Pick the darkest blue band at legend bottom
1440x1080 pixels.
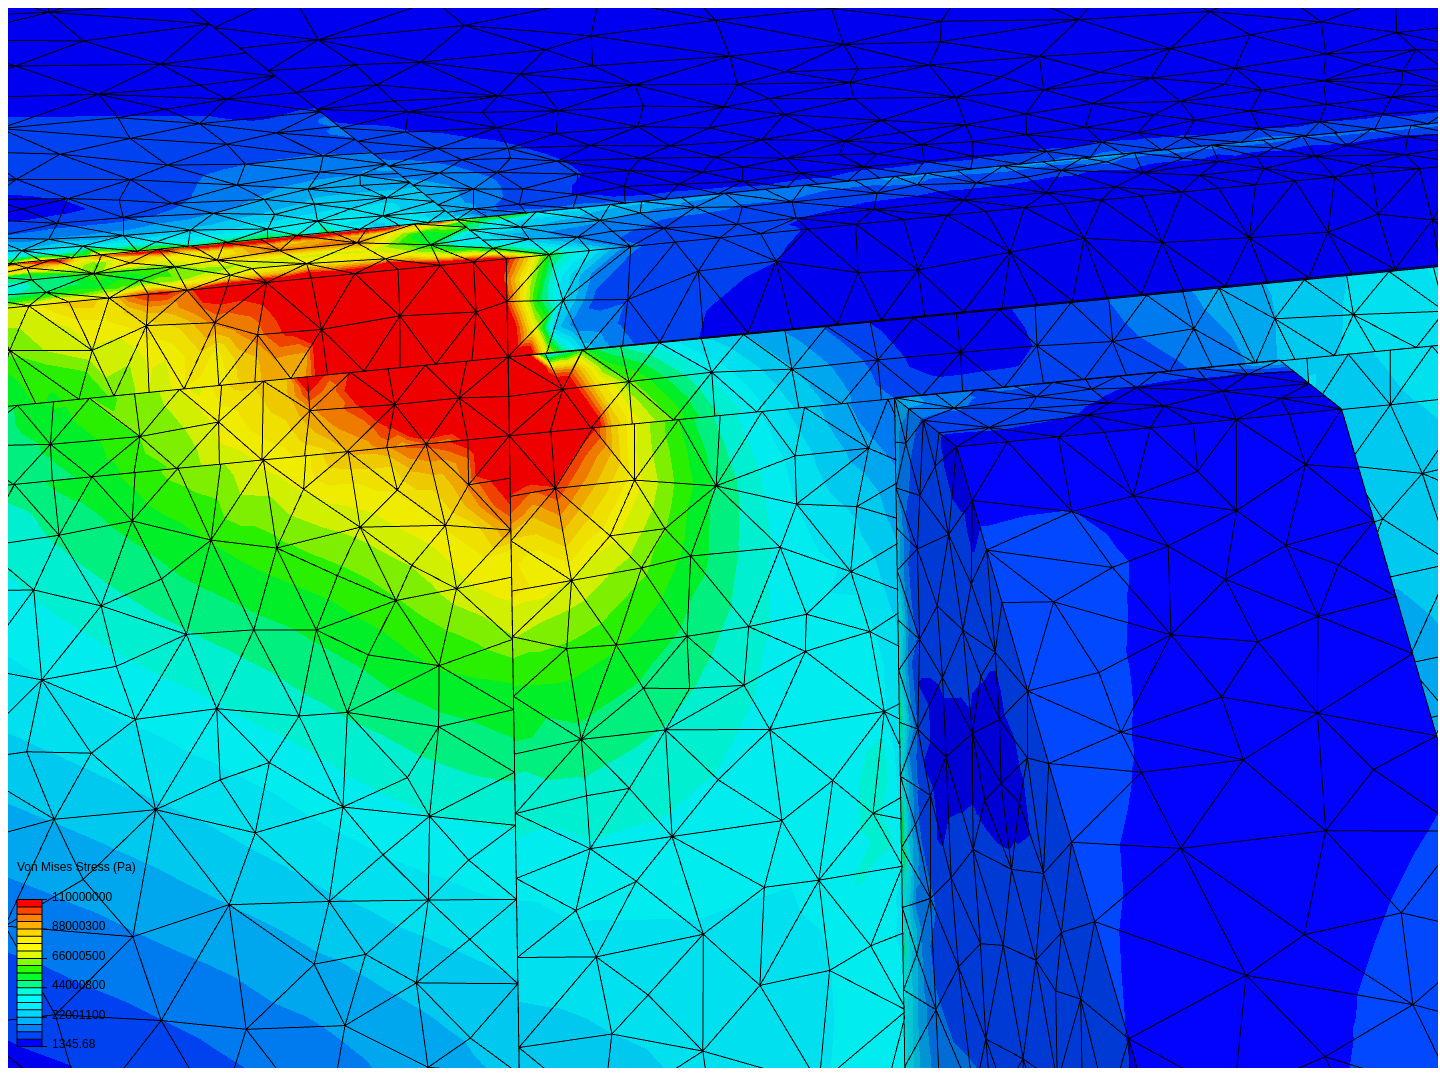tap(30, 1043)
